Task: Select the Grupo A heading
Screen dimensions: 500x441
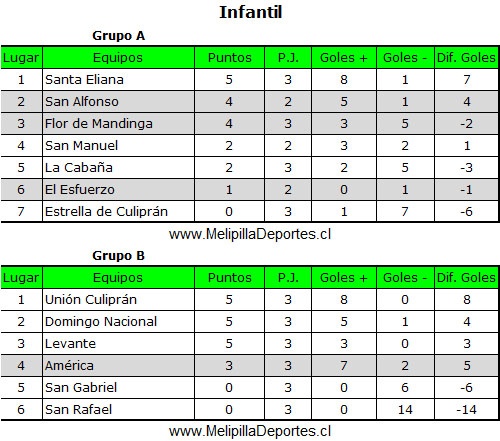Action: tap(118, 36)
